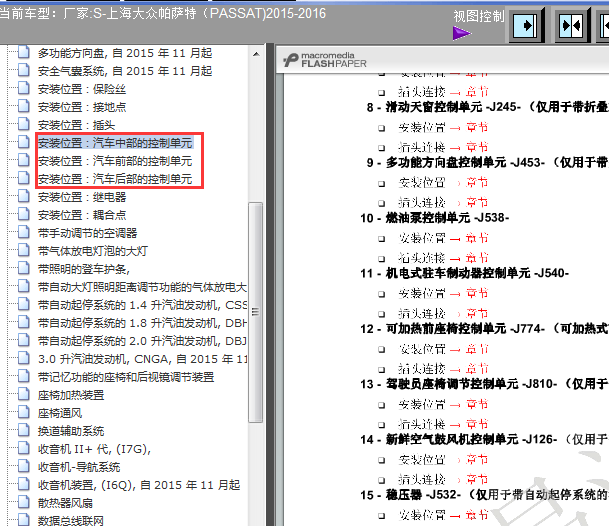Screen dimensions: 609x526
Task: Click the Macromedia FlashPaper logo
Action: tap(325, 60)
